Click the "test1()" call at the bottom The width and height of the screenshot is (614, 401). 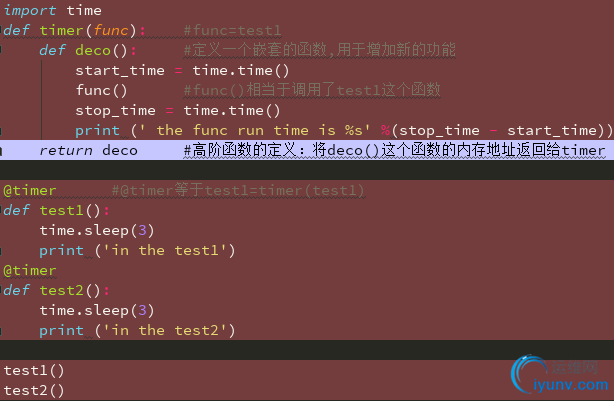click(x=33, y=370)
